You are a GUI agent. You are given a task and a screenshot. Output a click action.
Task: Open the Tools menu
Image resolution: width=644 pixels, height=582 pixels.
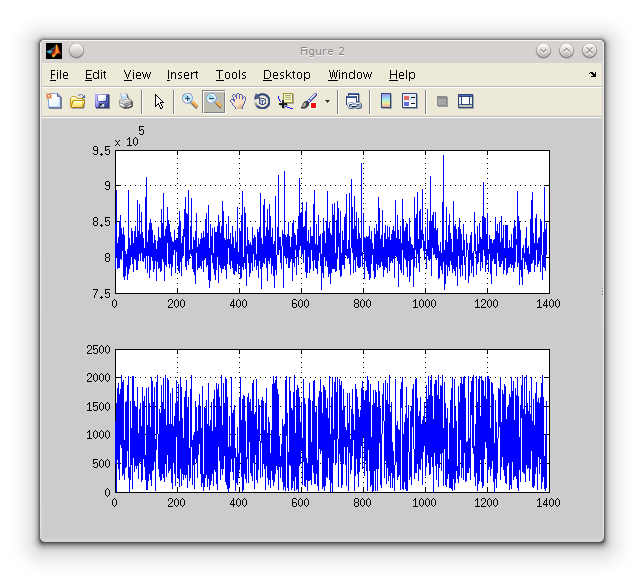(x=231, y=75)
